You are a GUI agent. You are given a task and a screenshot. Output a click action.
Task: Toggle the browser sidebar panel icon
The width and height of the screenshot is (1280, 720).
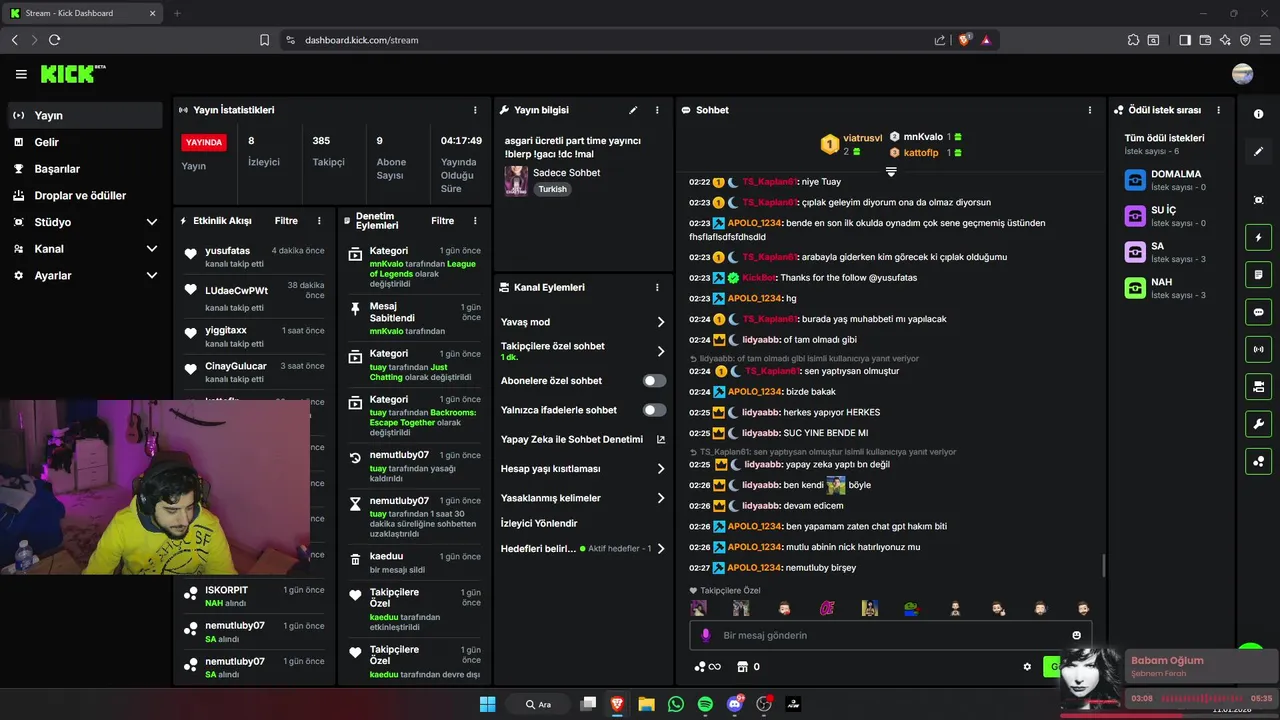coord(1185,40)
